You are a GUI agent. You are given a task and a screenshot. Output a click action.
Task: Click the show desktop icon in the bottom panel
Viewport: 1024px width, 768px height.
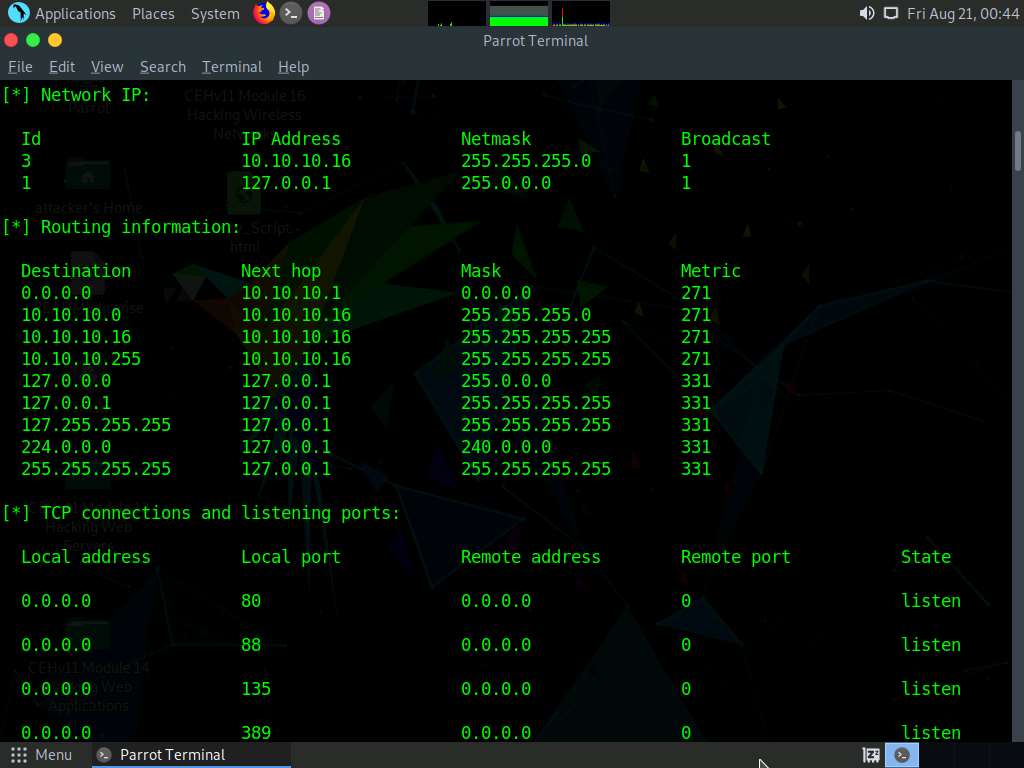pos(871,756)
